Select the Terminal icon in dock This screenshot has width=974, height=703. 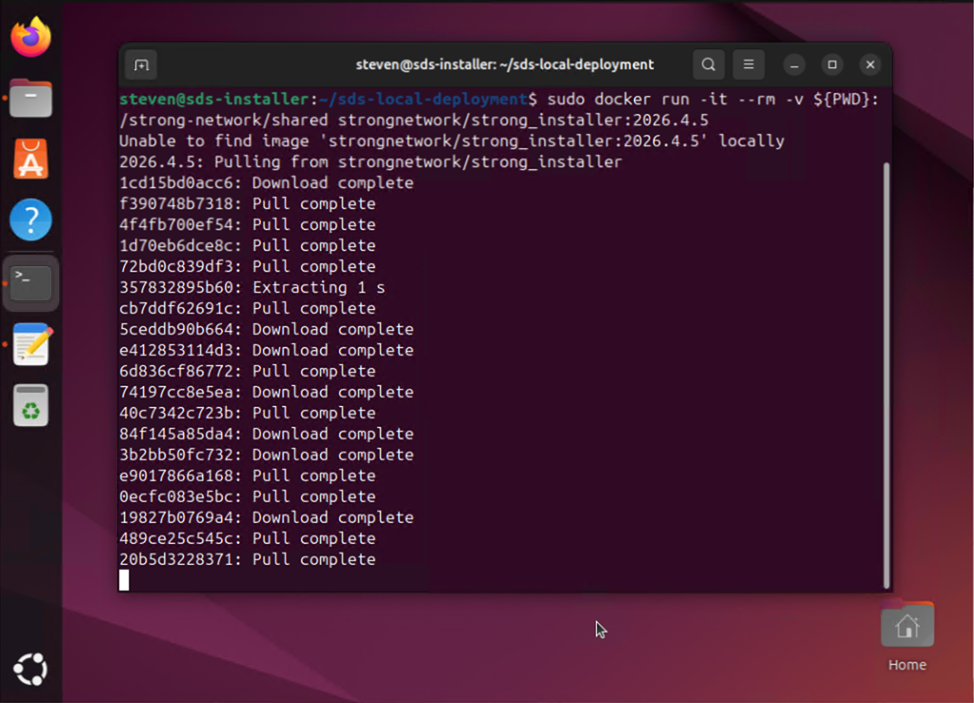[30, 283]
